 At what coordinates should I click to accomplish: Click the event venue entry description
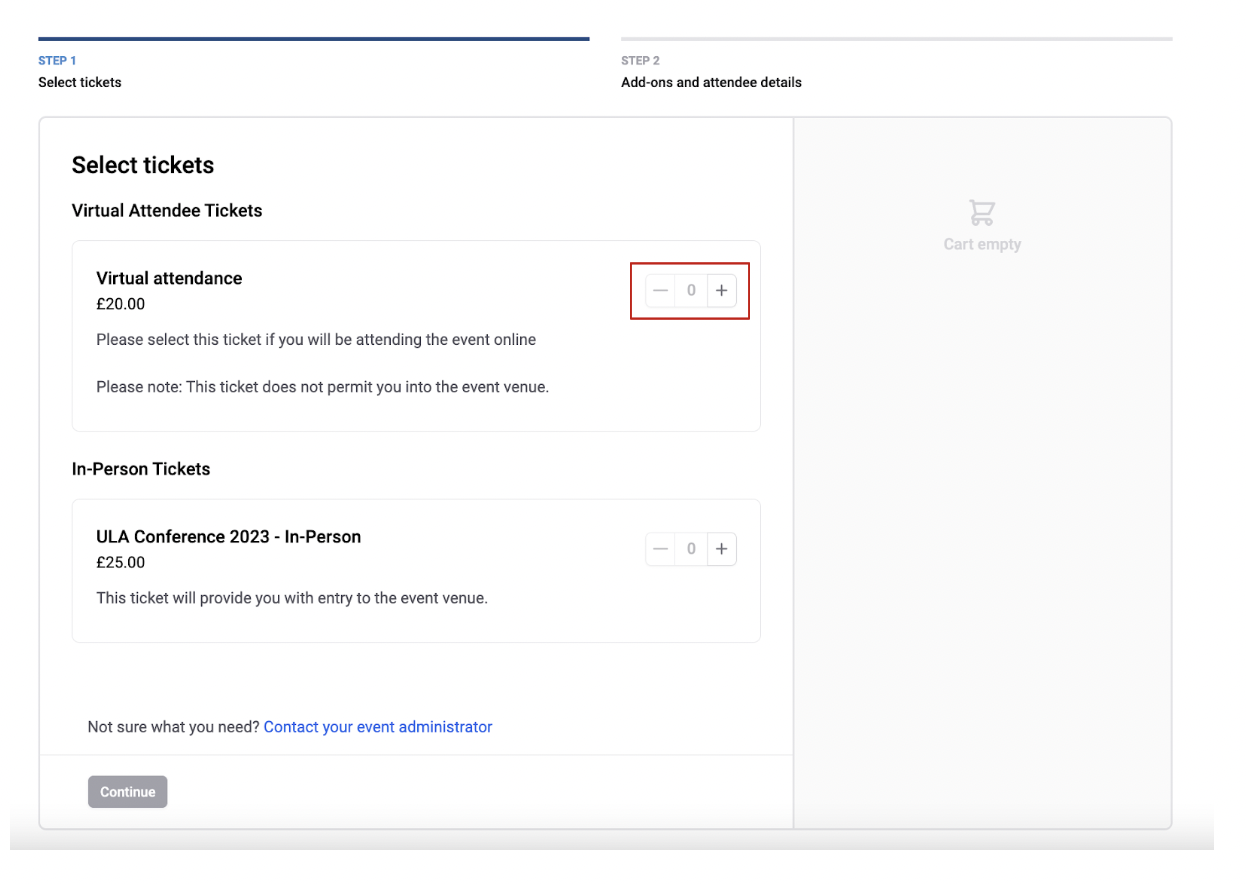coord(292,599)
